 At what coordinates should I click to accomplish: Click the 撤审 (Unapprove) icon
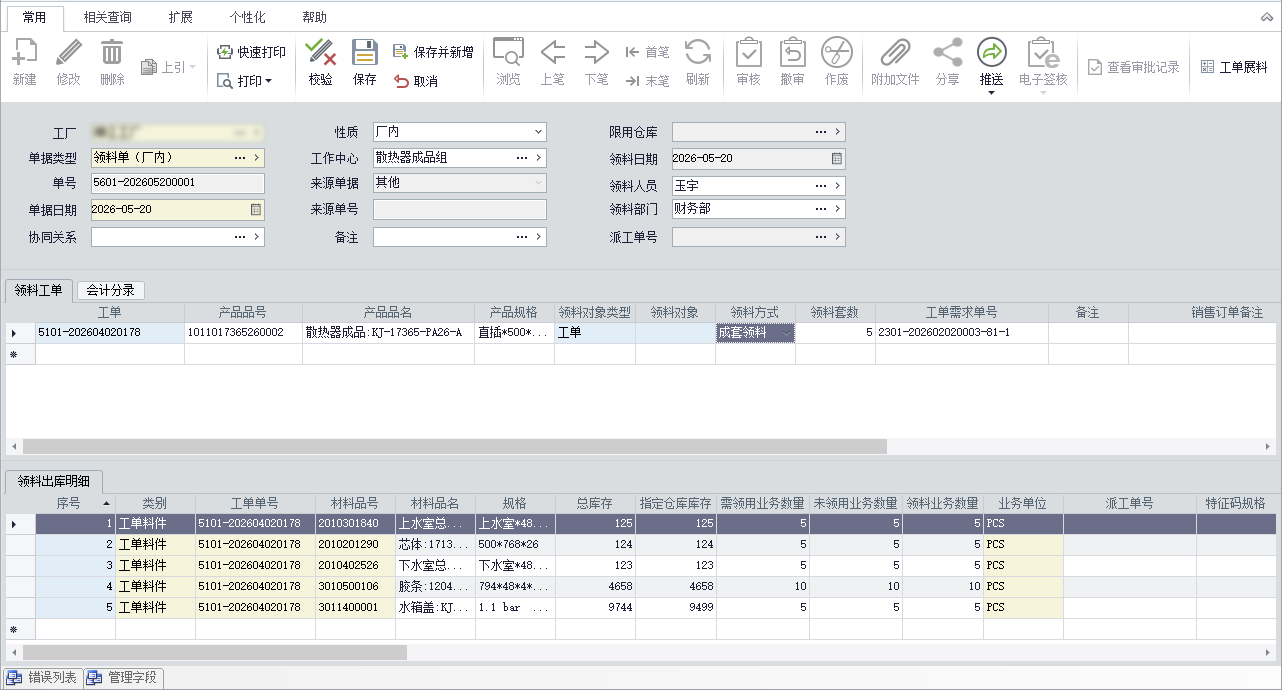792,52
